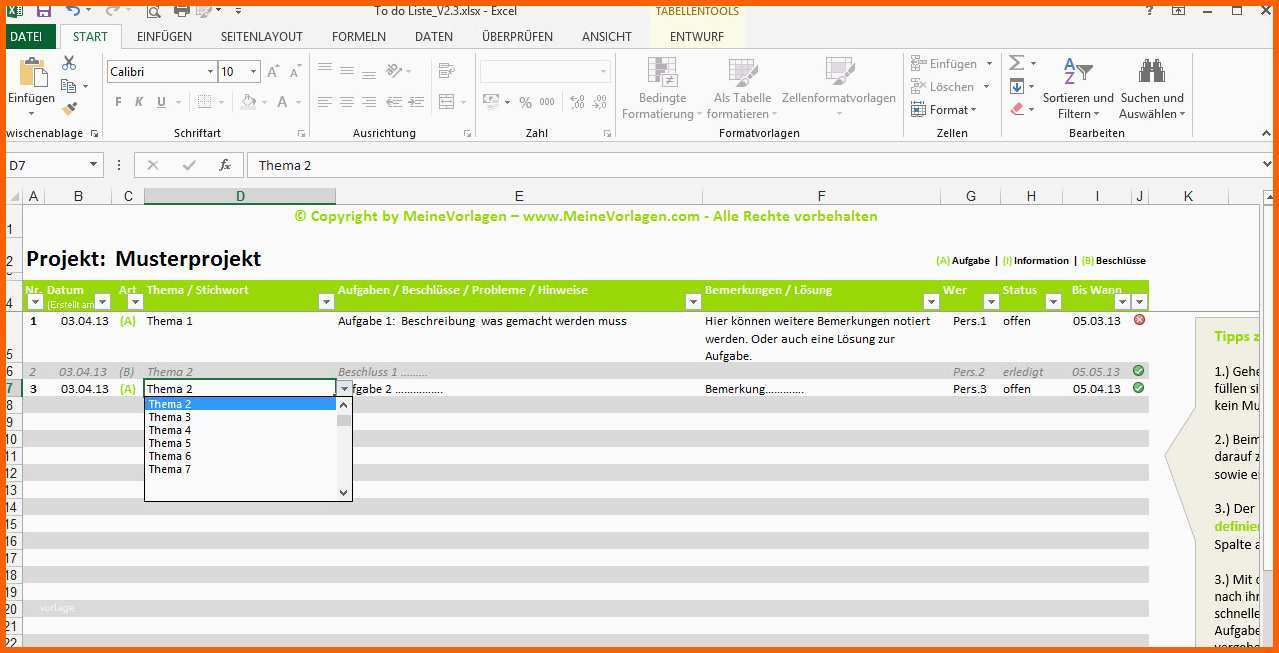1279x653 pixels.
Task: Switch to the ÜBERPRÜFEN tab
Action: point(517,36)
